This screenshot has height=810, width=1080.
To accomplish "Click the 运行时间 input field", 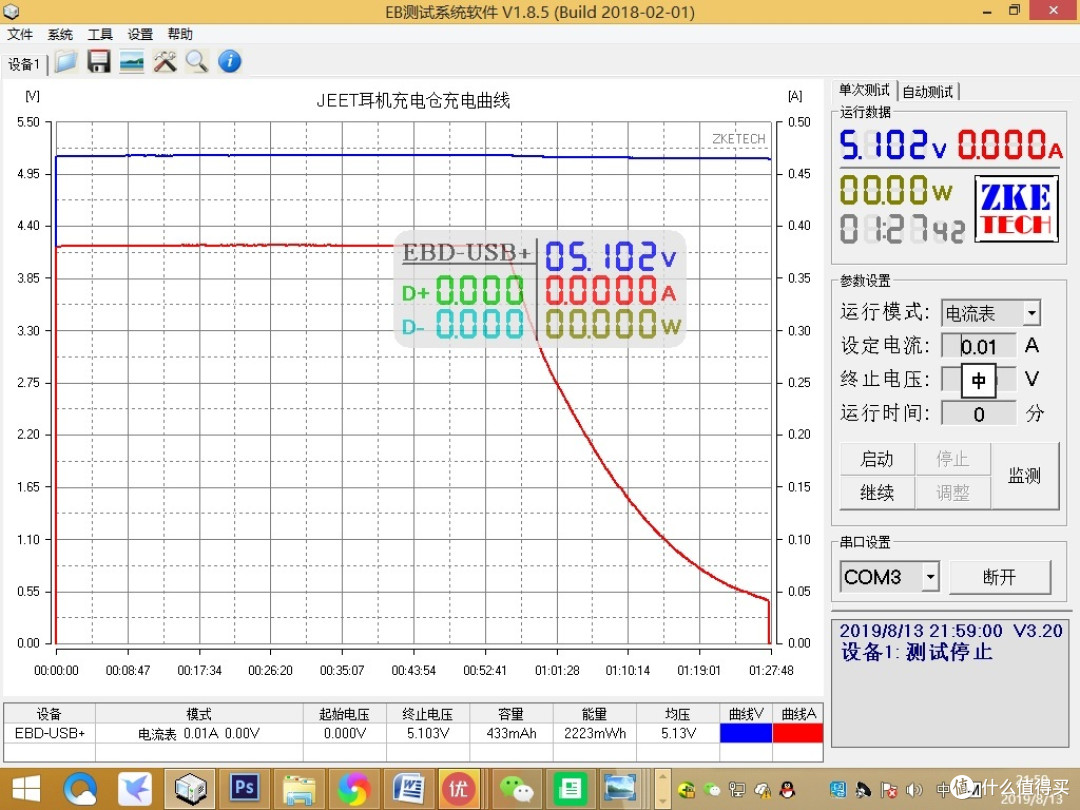I will coord(979,413).
